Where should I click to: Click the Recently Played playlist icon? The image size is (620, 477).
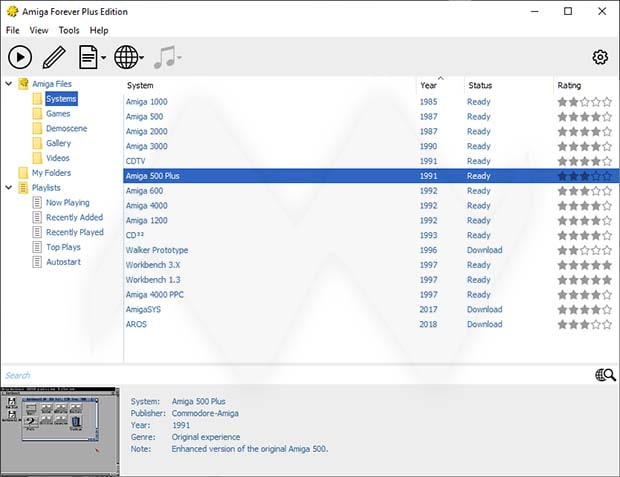pos(37,232)
